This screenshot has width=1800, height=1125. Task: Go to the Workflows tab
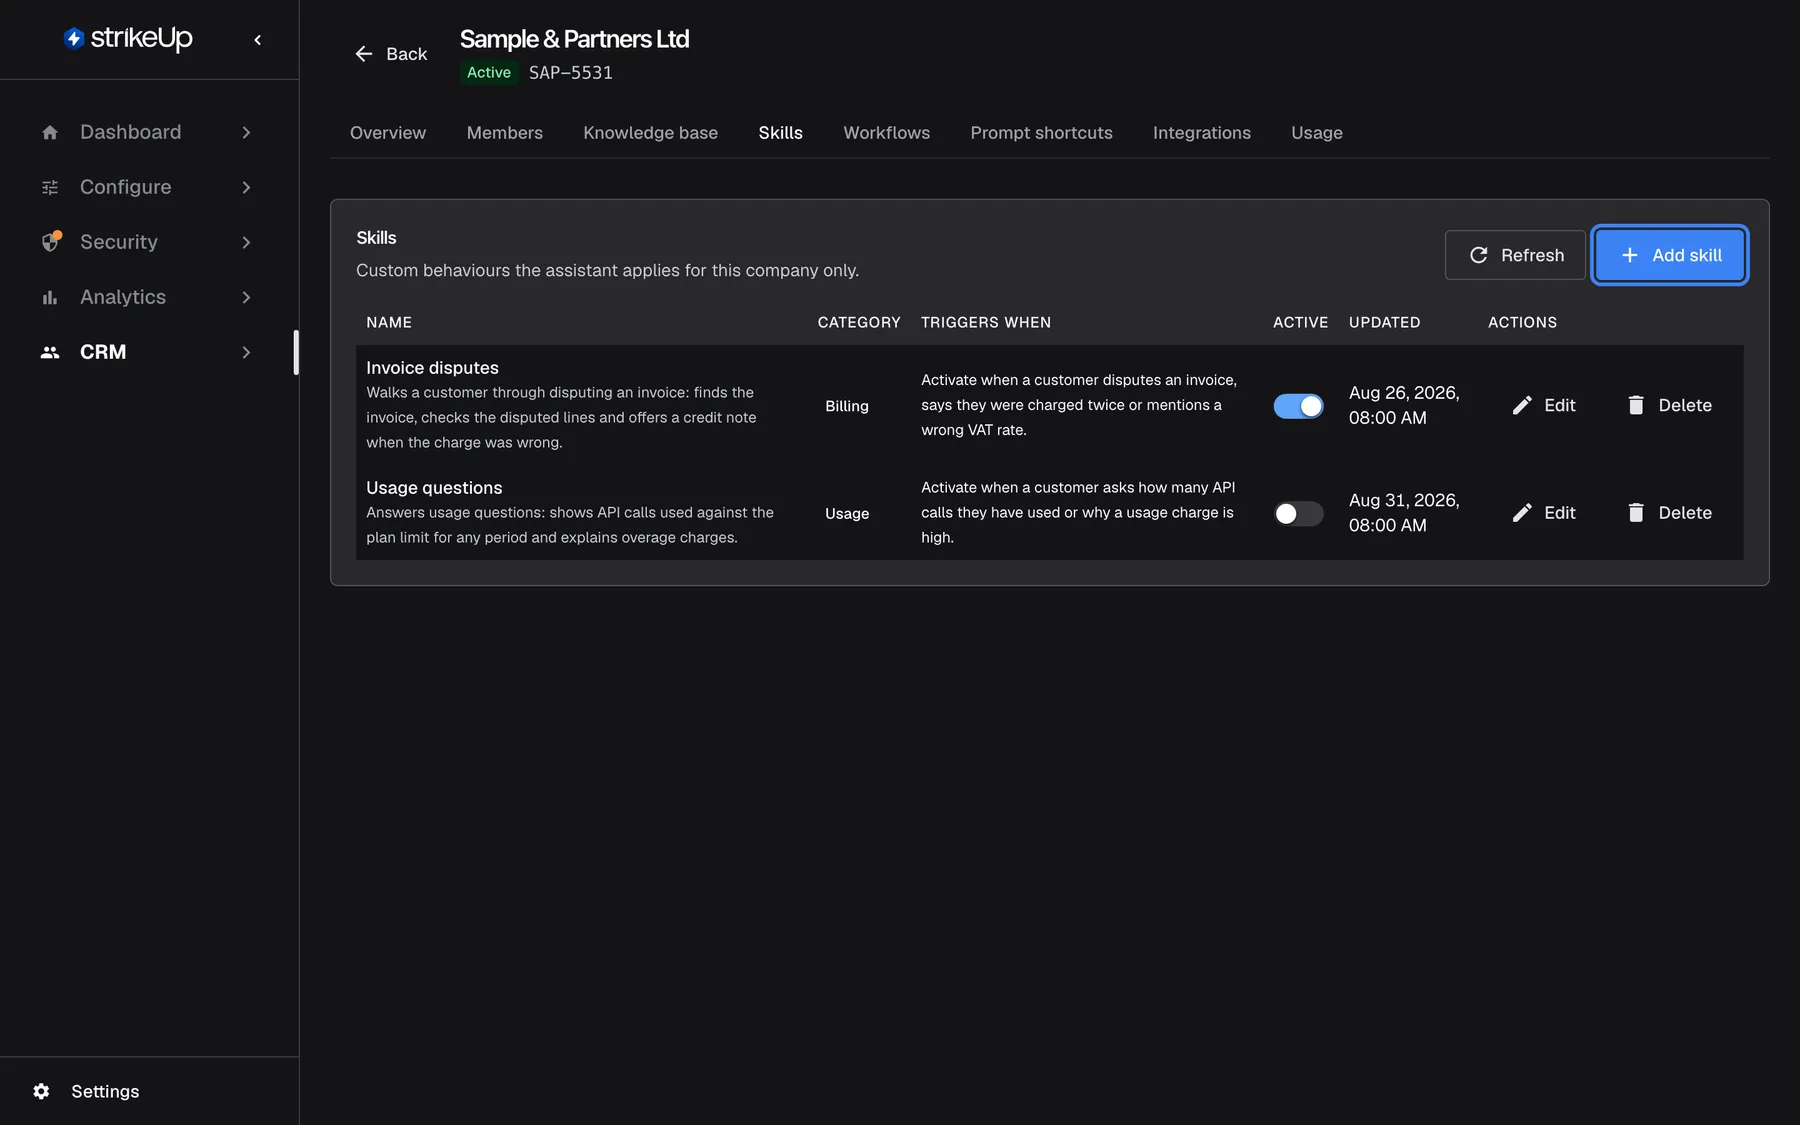click(887, 133)
